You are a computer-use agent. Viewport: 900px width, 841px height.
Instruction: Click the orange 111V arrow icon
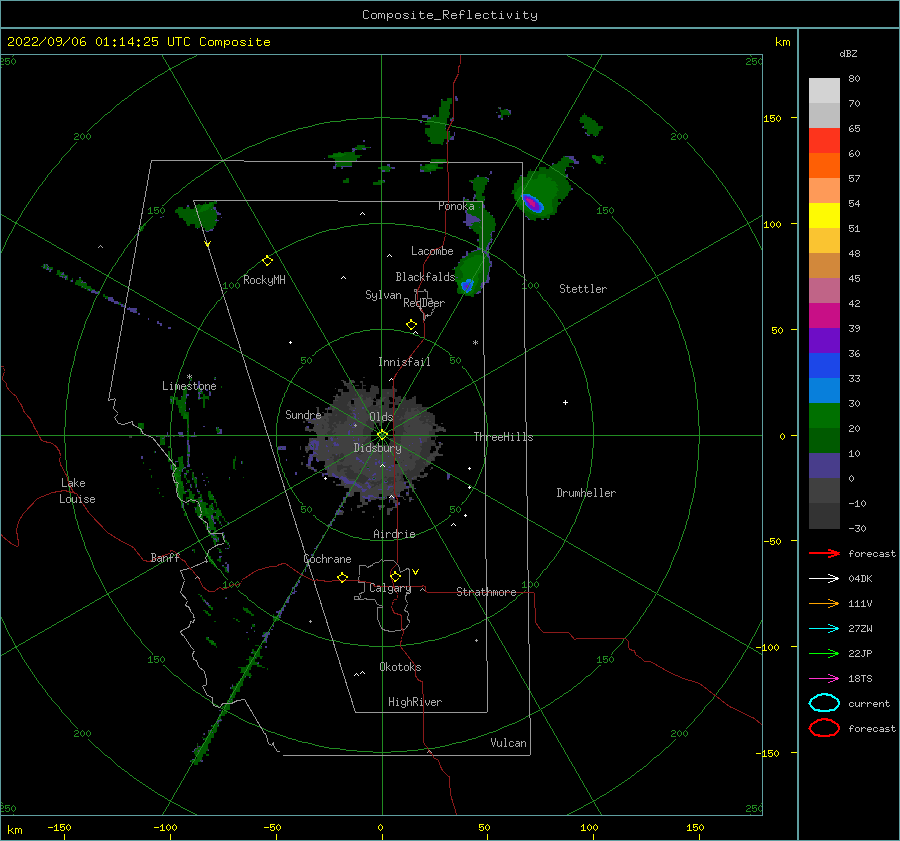(824, 603)
